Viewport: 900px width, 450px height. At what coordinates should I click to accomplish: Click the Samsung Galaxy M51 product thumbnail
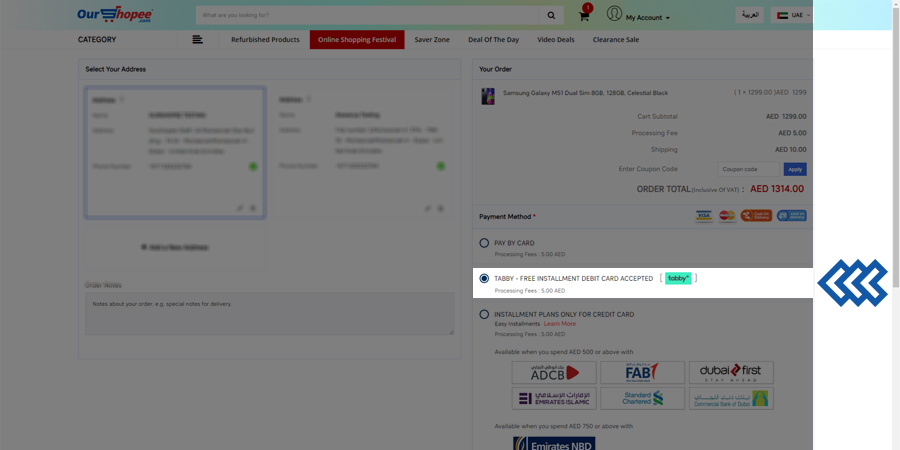point(488,96)
